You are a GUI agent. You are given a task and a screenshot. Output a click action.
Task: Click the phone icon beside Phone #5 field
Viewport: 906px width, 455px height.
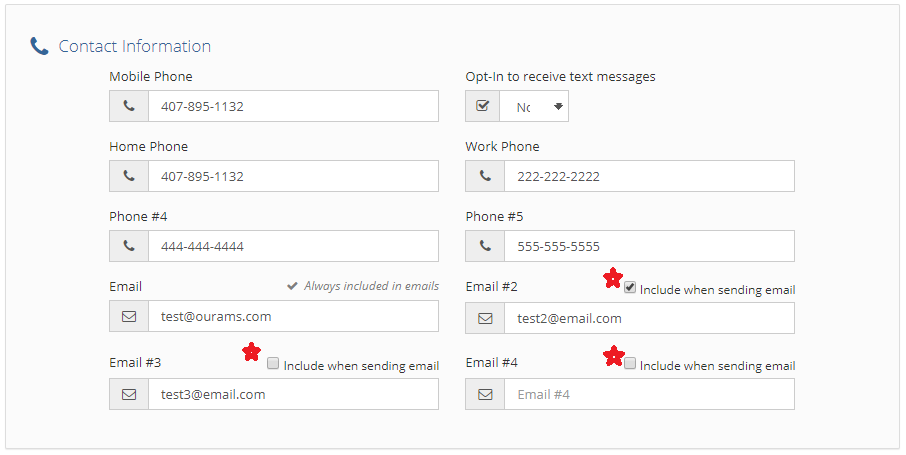click(x=485, y=246)
